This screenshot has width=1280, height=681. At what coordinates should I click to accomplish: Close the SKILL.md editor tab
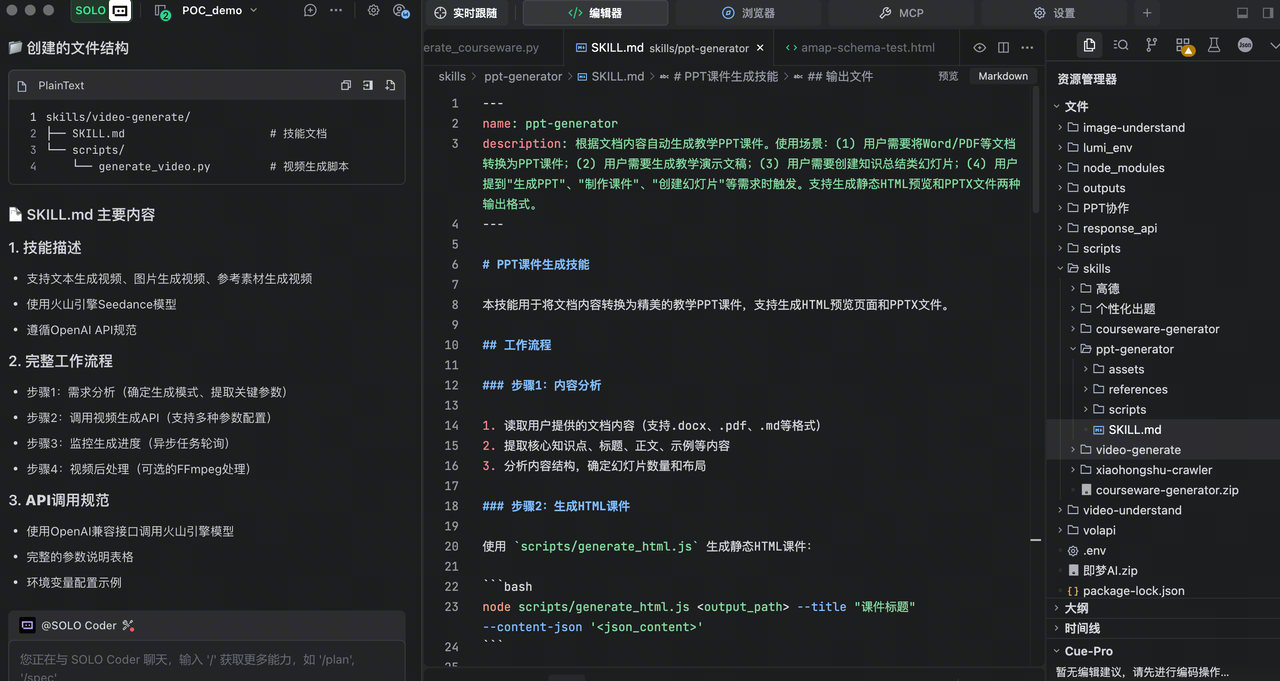point(760,48)
